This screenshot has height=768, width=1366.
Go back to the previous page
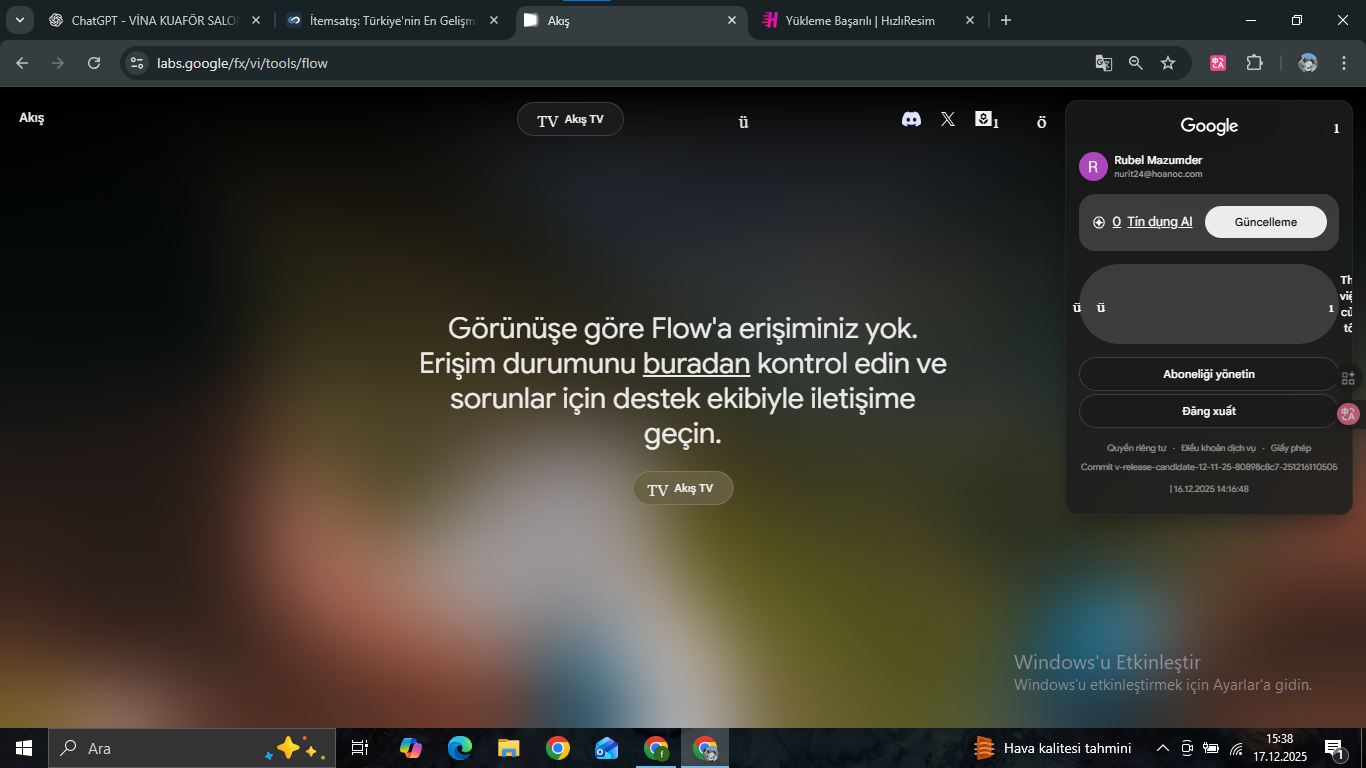tap(23, 63)
